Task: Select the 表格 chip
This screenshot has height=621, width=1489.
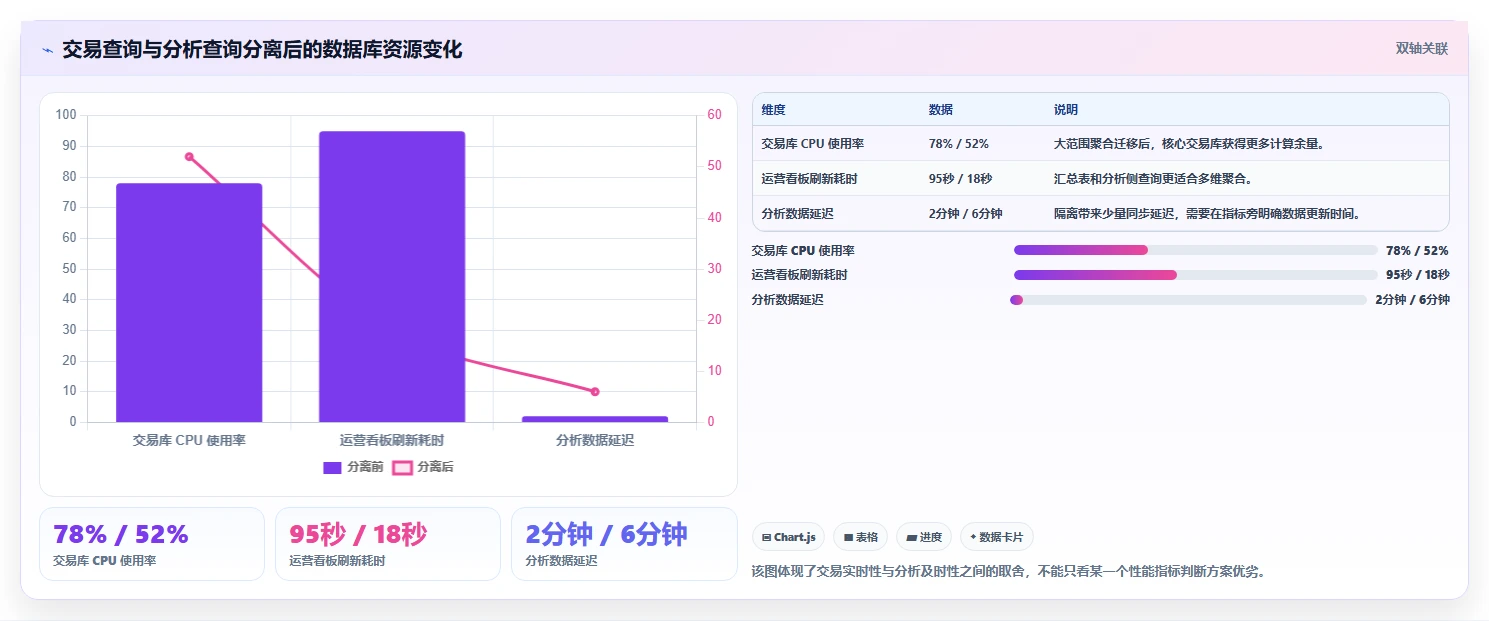Action: 861,537
